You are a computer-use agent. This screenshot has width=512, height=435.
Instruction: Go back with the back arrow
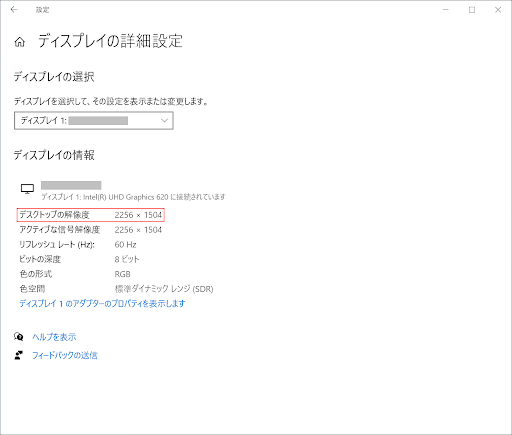(14, 10)
